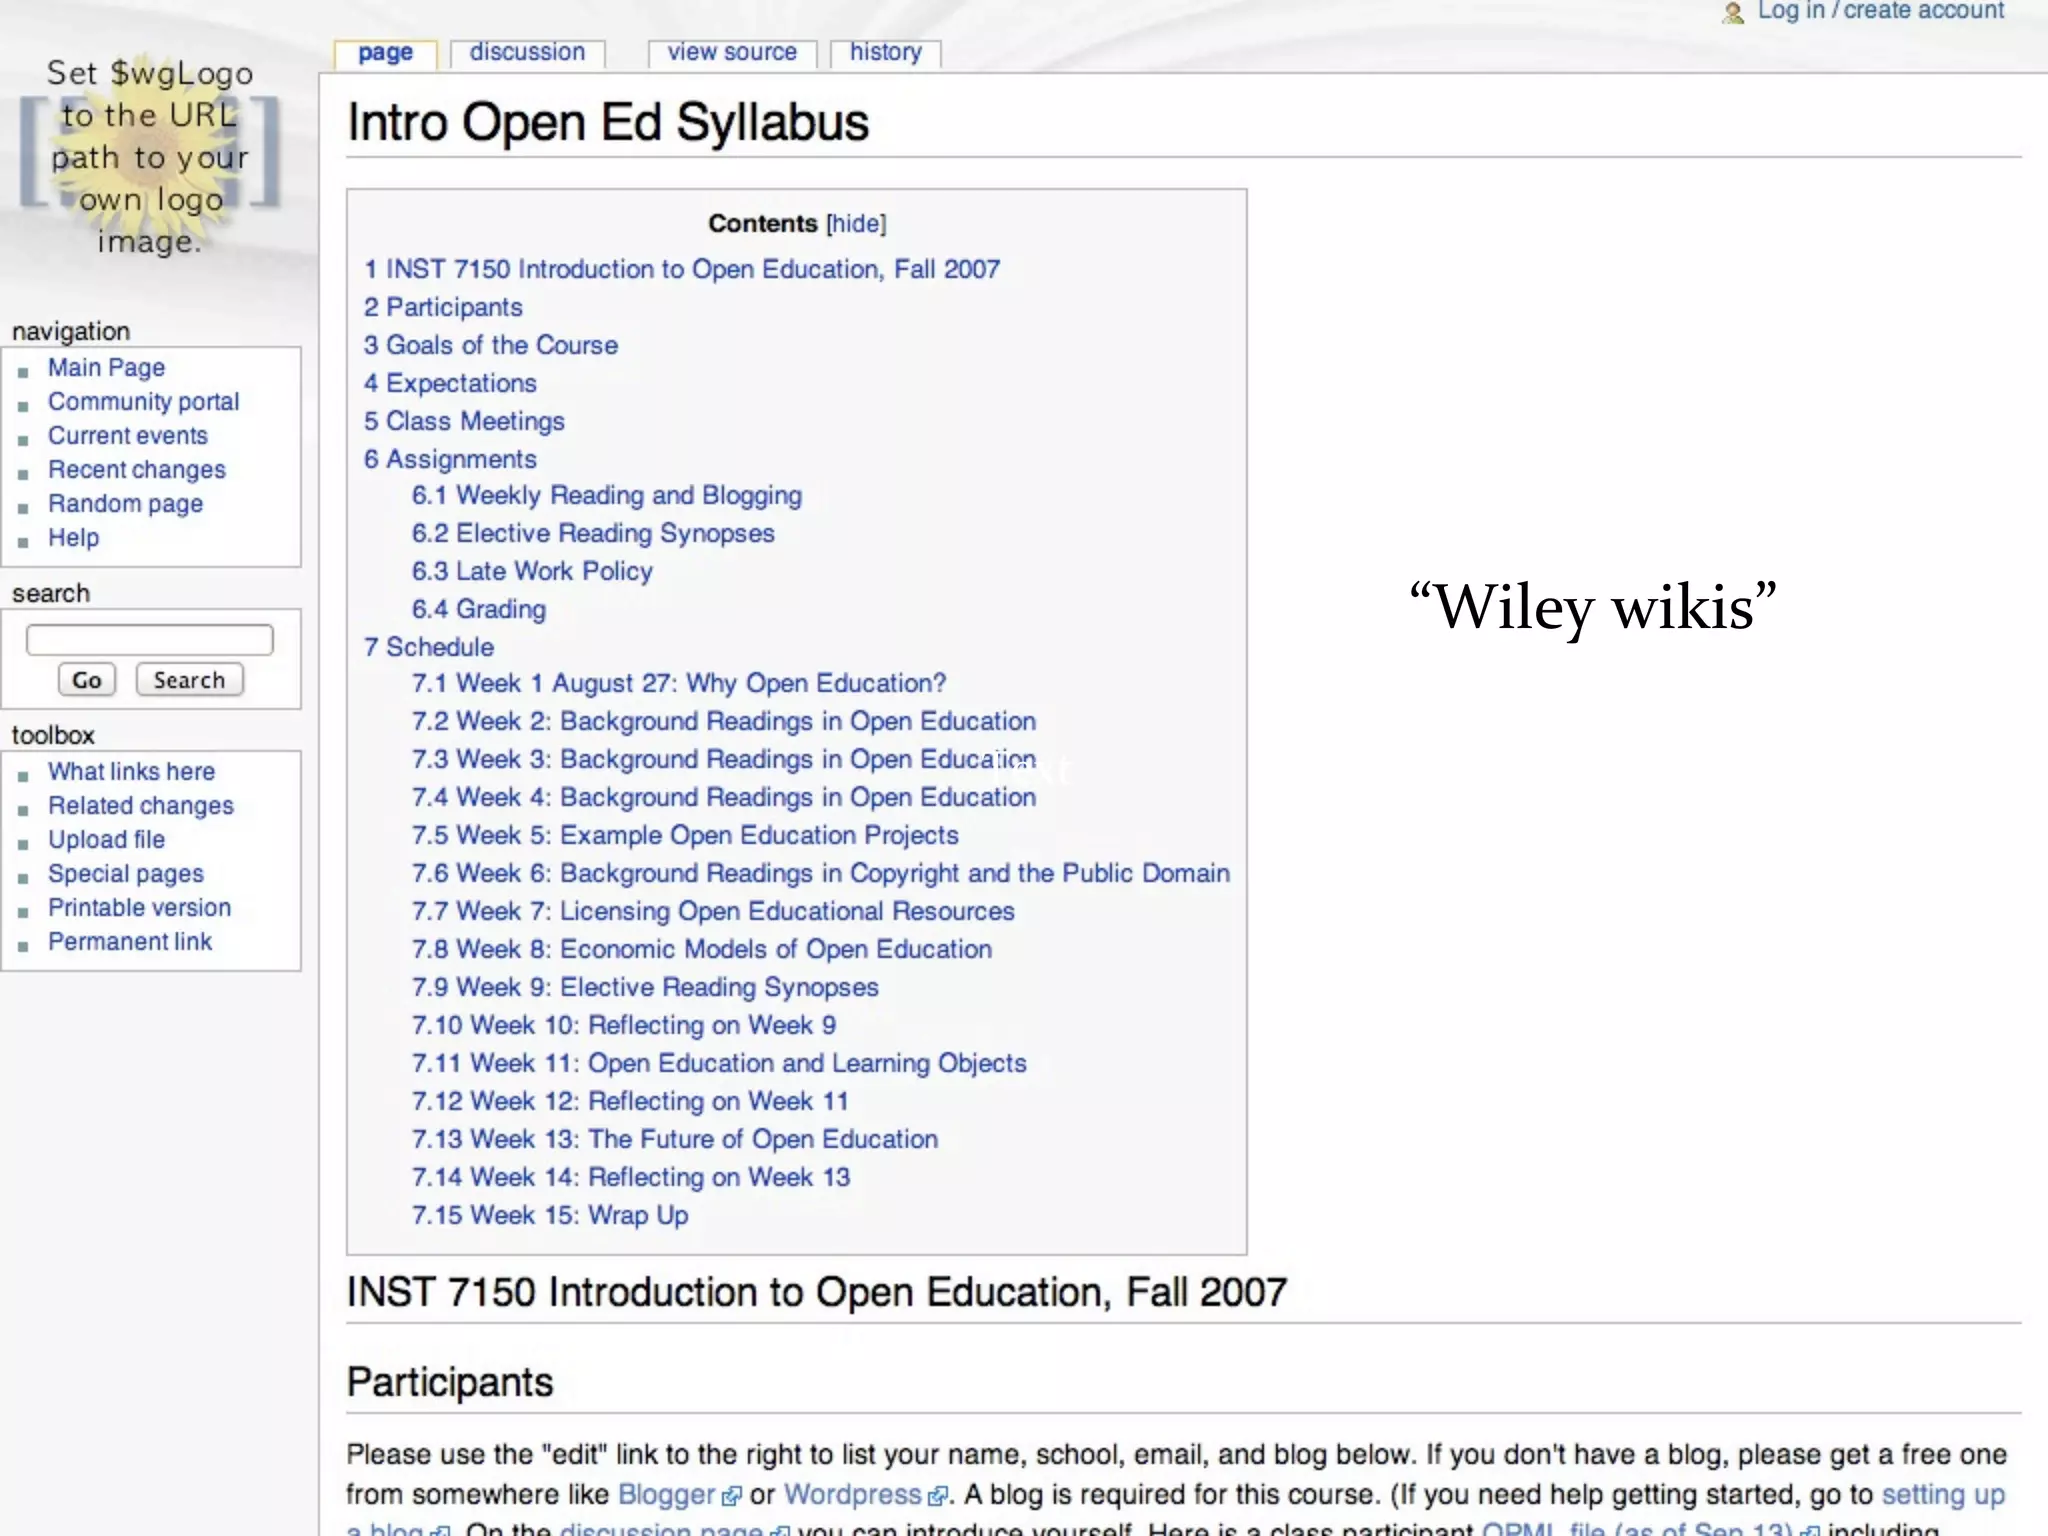
Task: Click the wiki logo placeholder image
Action: (x=150, y=157)
